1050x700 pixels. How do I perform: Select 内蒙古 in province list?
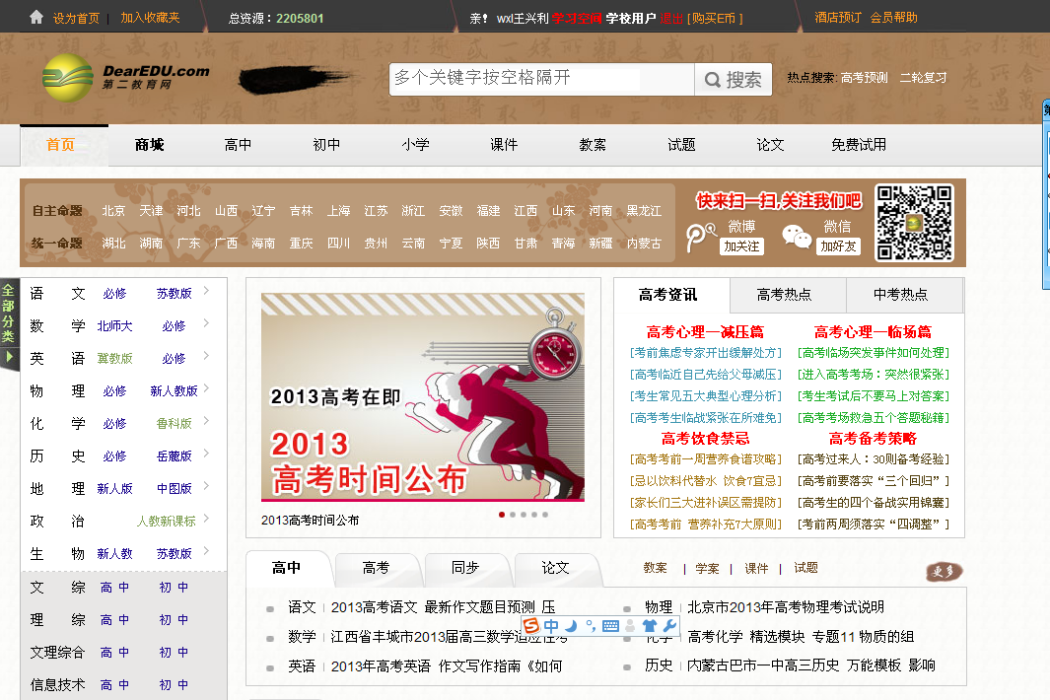[x=644, y=243]
